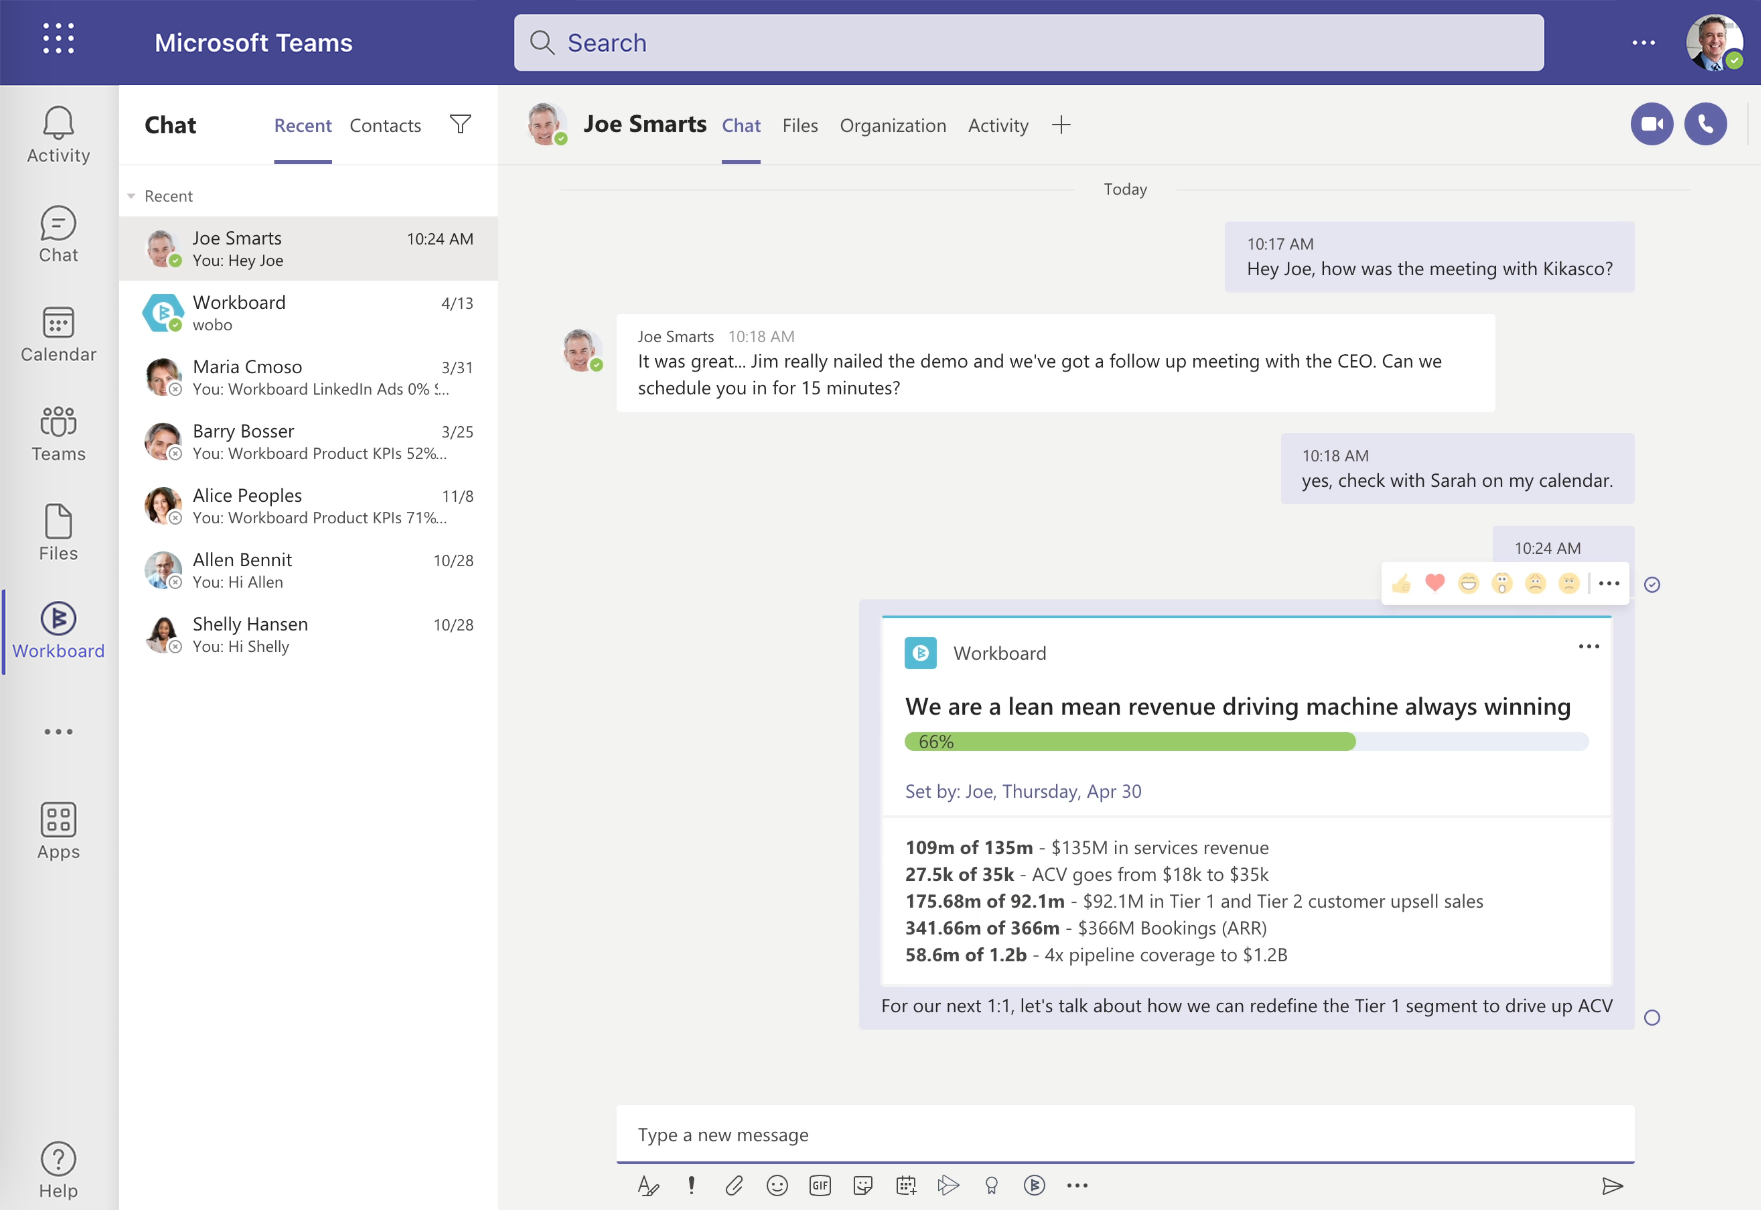The height and width of the screenshot is (1210, 1761).
Task: Click the Workboard logo on the card
Action: (920, 652)
